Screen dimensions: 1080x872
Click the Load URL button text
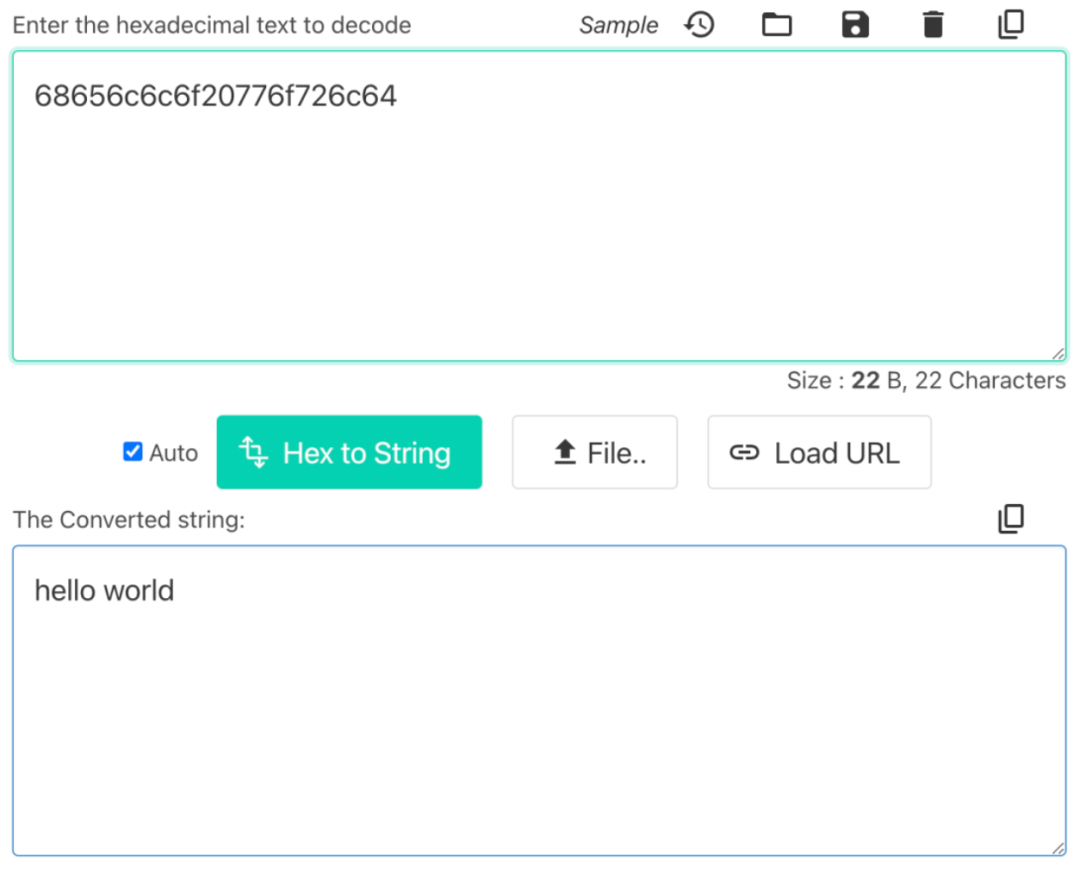pos(837,453)
